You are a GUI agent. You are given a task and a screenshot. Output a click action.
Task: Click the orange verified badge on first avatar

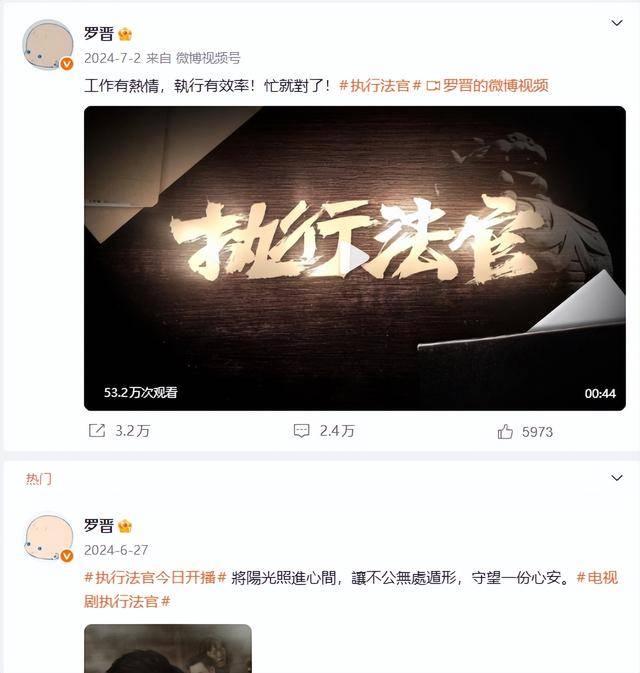tap(67, 64)
